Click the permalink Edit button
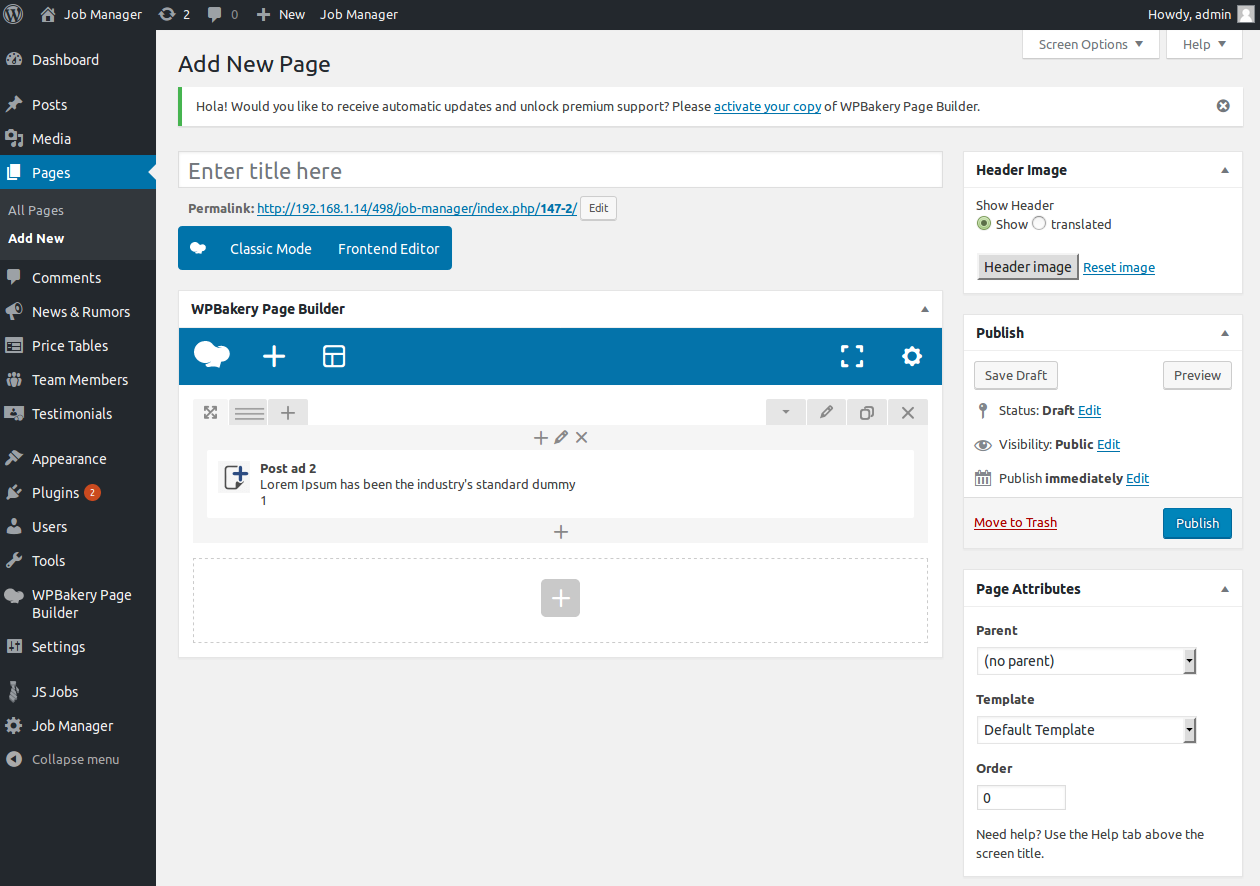Screen dimensions: 1260x886 pyautogui.click(x=598, y=208)
